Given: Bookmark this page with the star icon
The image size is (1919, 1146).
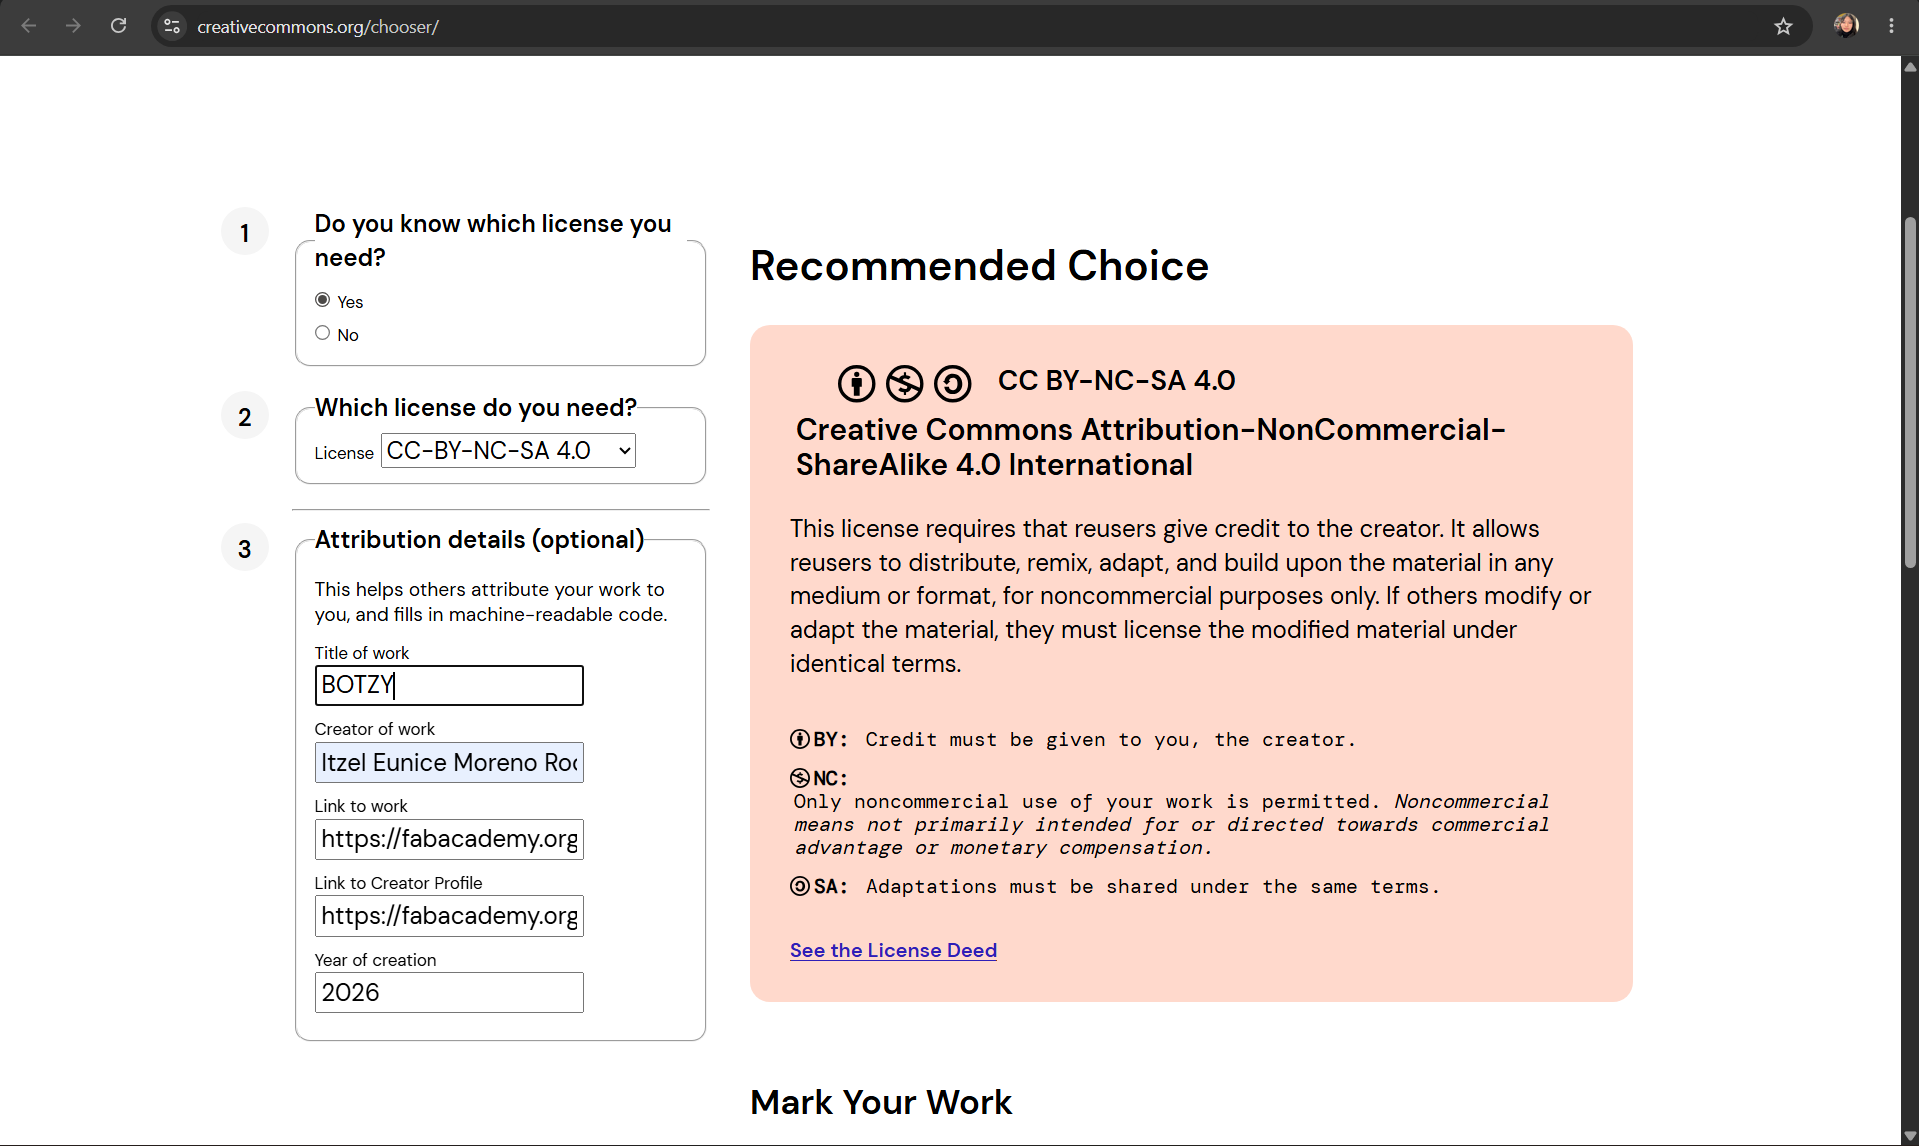Looking at the screenshot, I should (1783, 26).
